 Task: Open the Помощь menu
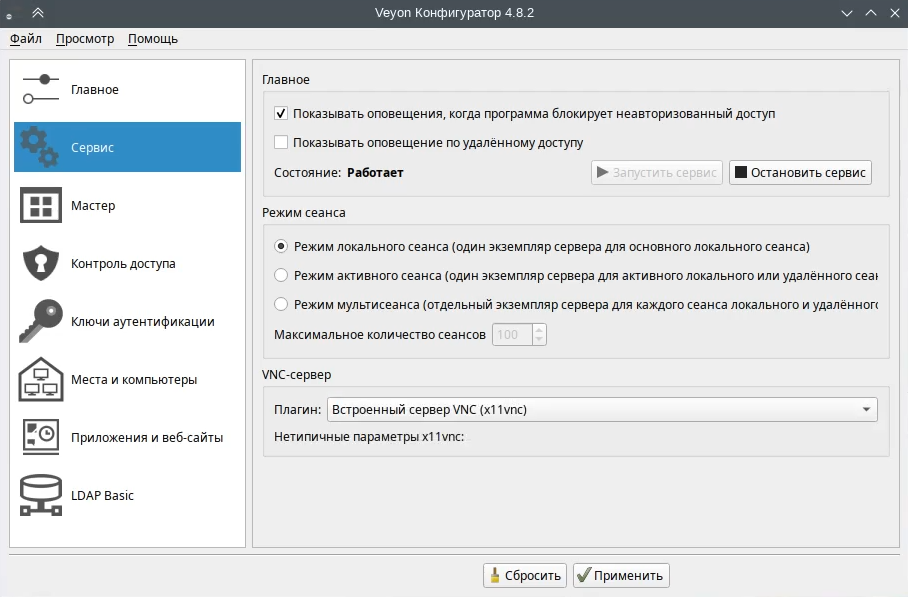pyautogui.click(x=153, y=39)
